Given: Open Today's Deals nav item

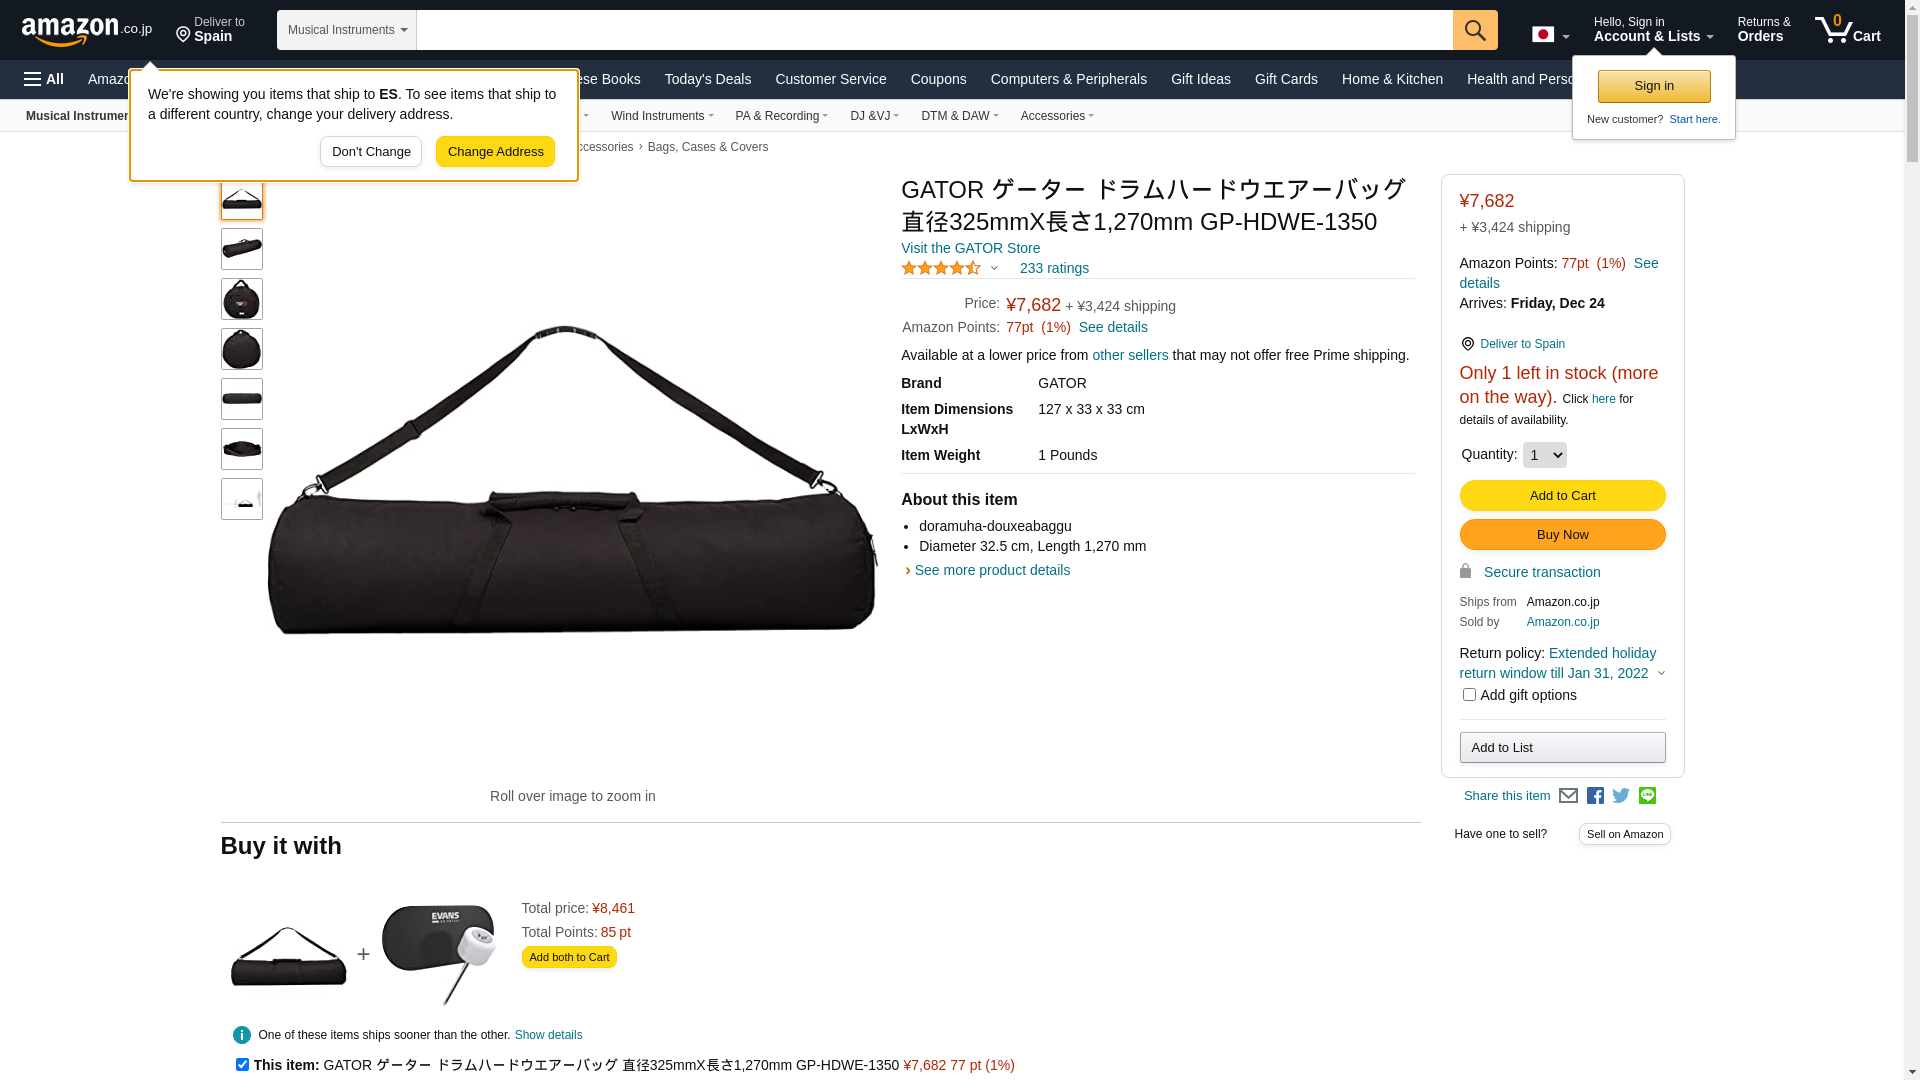Looking at the screenshot, I should click(x=708, y=79).
